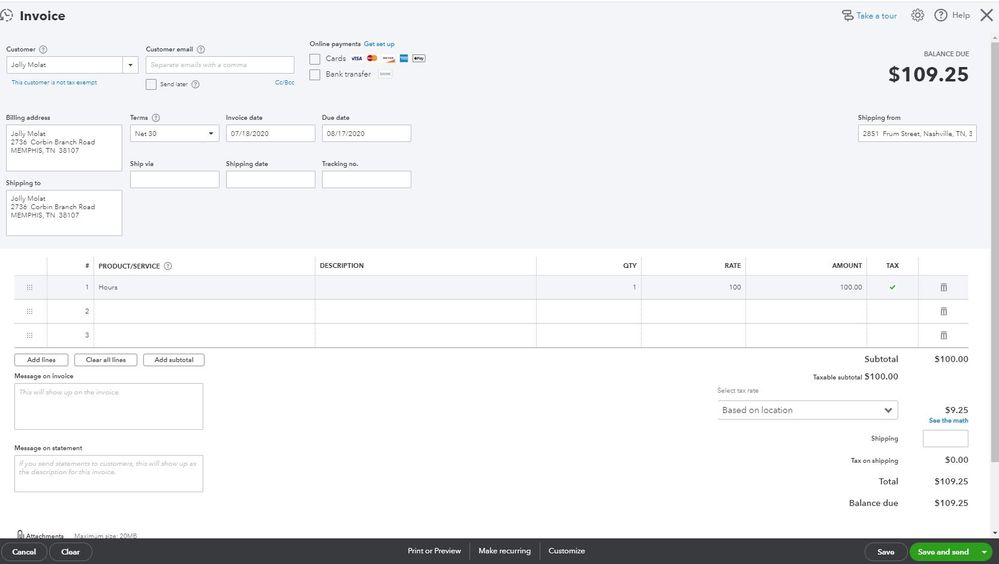Open the Terms Net 30 dropdown
This screenshot has width=999, height=564.
[175, 133]
